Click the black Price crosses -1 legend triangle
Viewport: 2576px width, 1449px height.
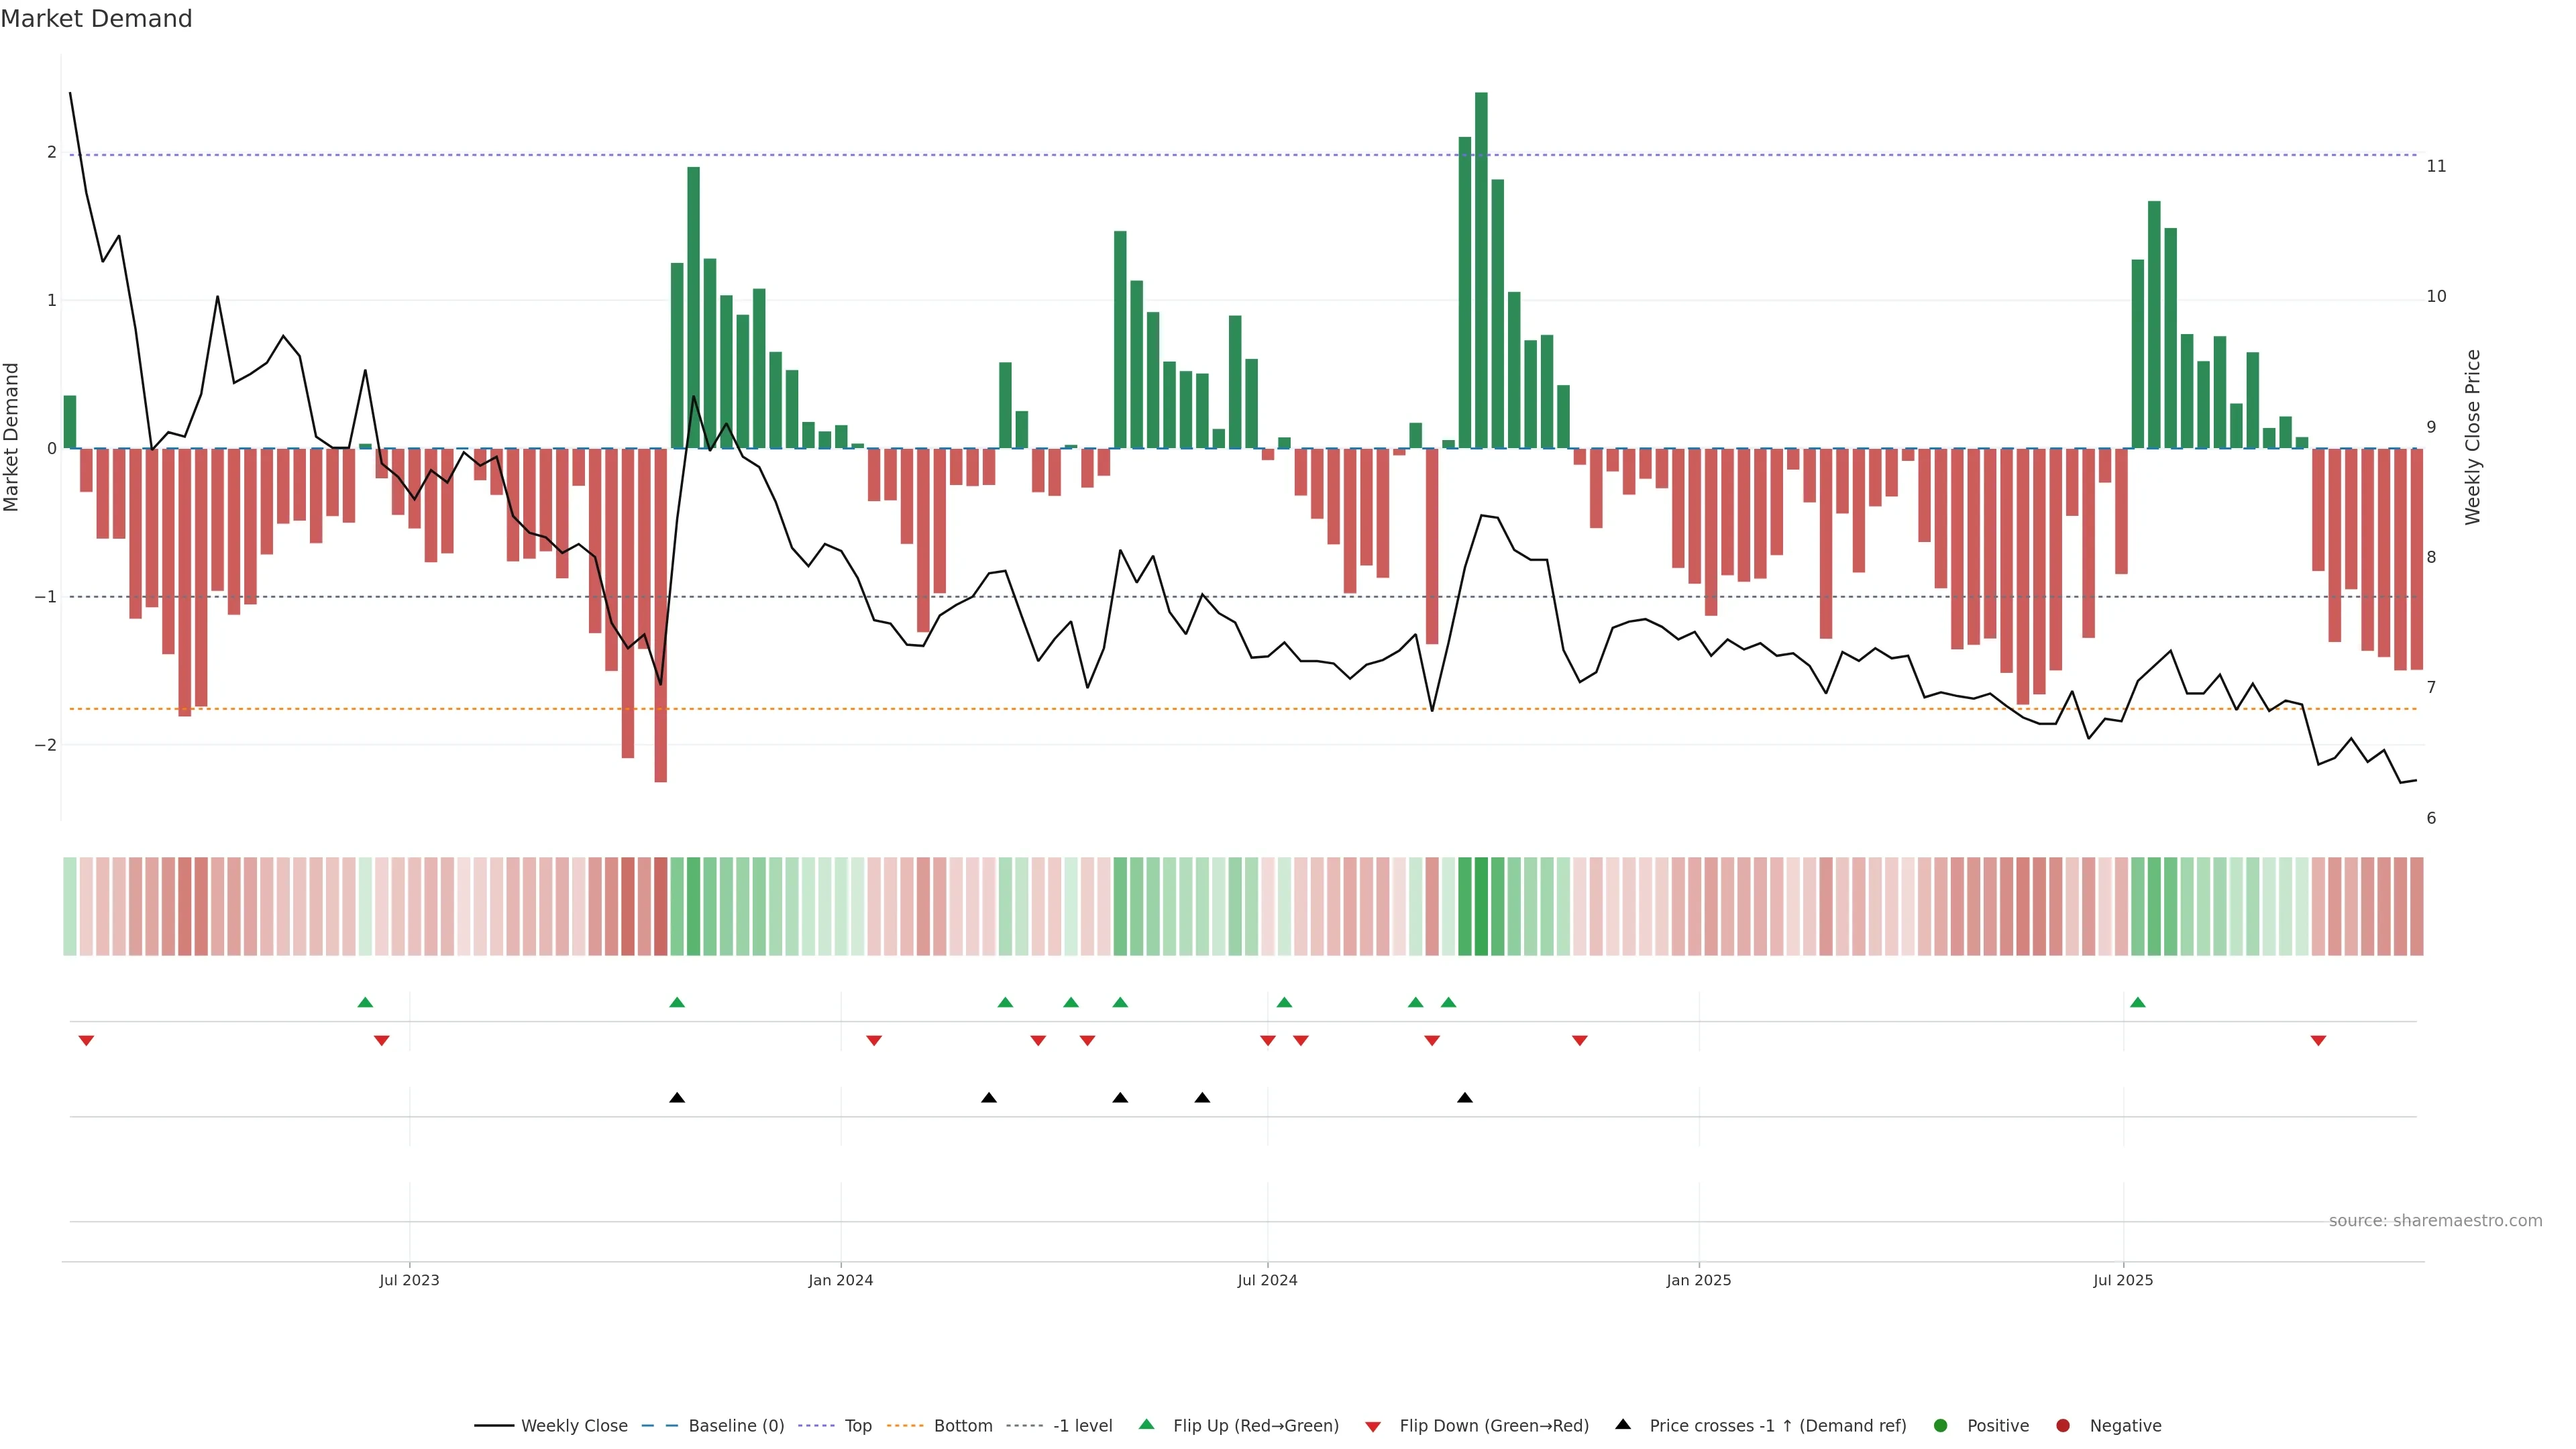[x=1623, y=1424]
